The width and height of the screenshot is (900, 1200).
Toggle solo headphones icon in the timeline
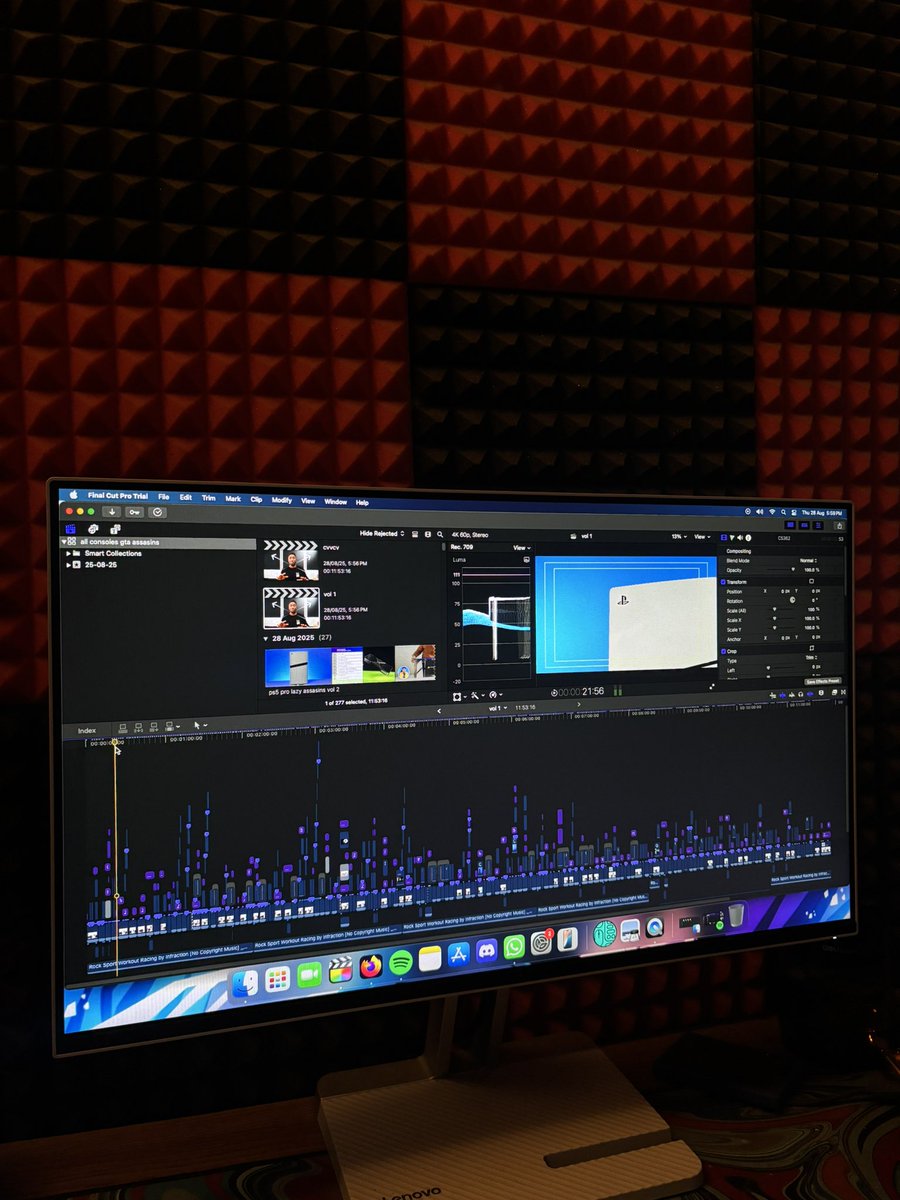(x=801, y=694)
